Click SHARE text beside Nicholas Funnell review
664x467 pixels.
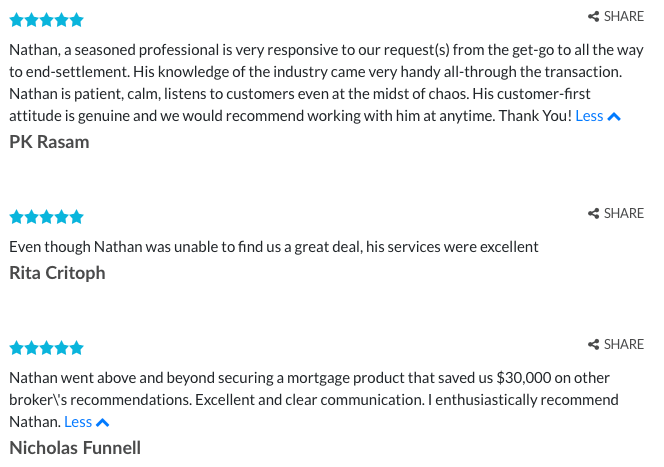pos(624,345)
